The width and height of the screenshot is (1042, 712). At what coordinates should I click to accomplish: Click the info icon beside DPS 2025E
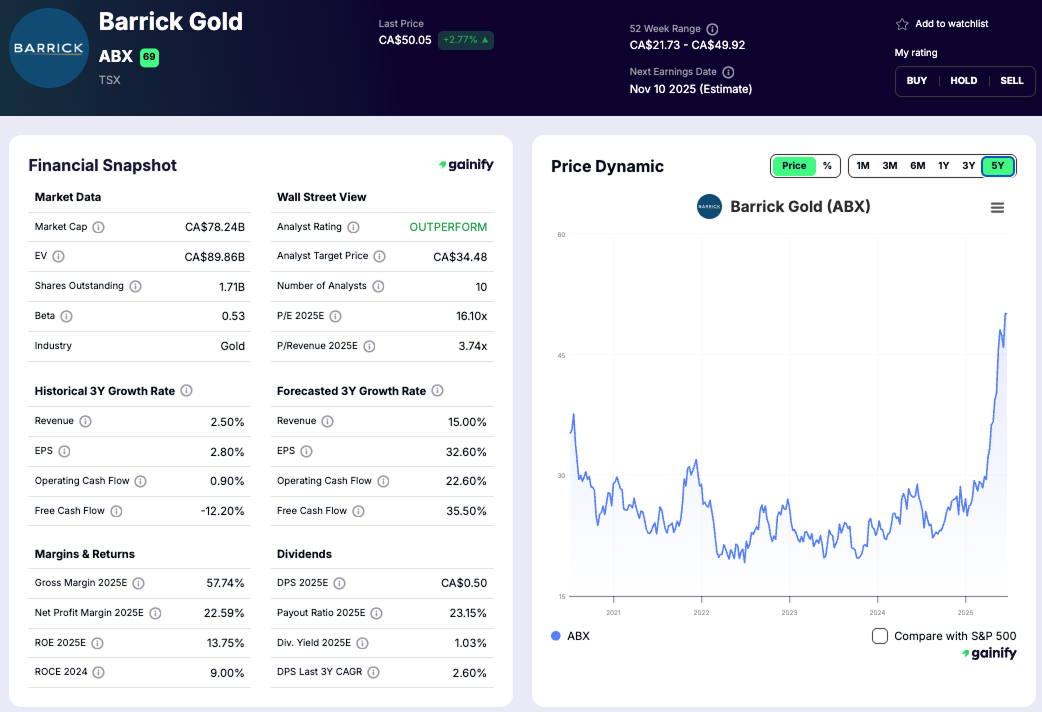[x=339, y=583]
